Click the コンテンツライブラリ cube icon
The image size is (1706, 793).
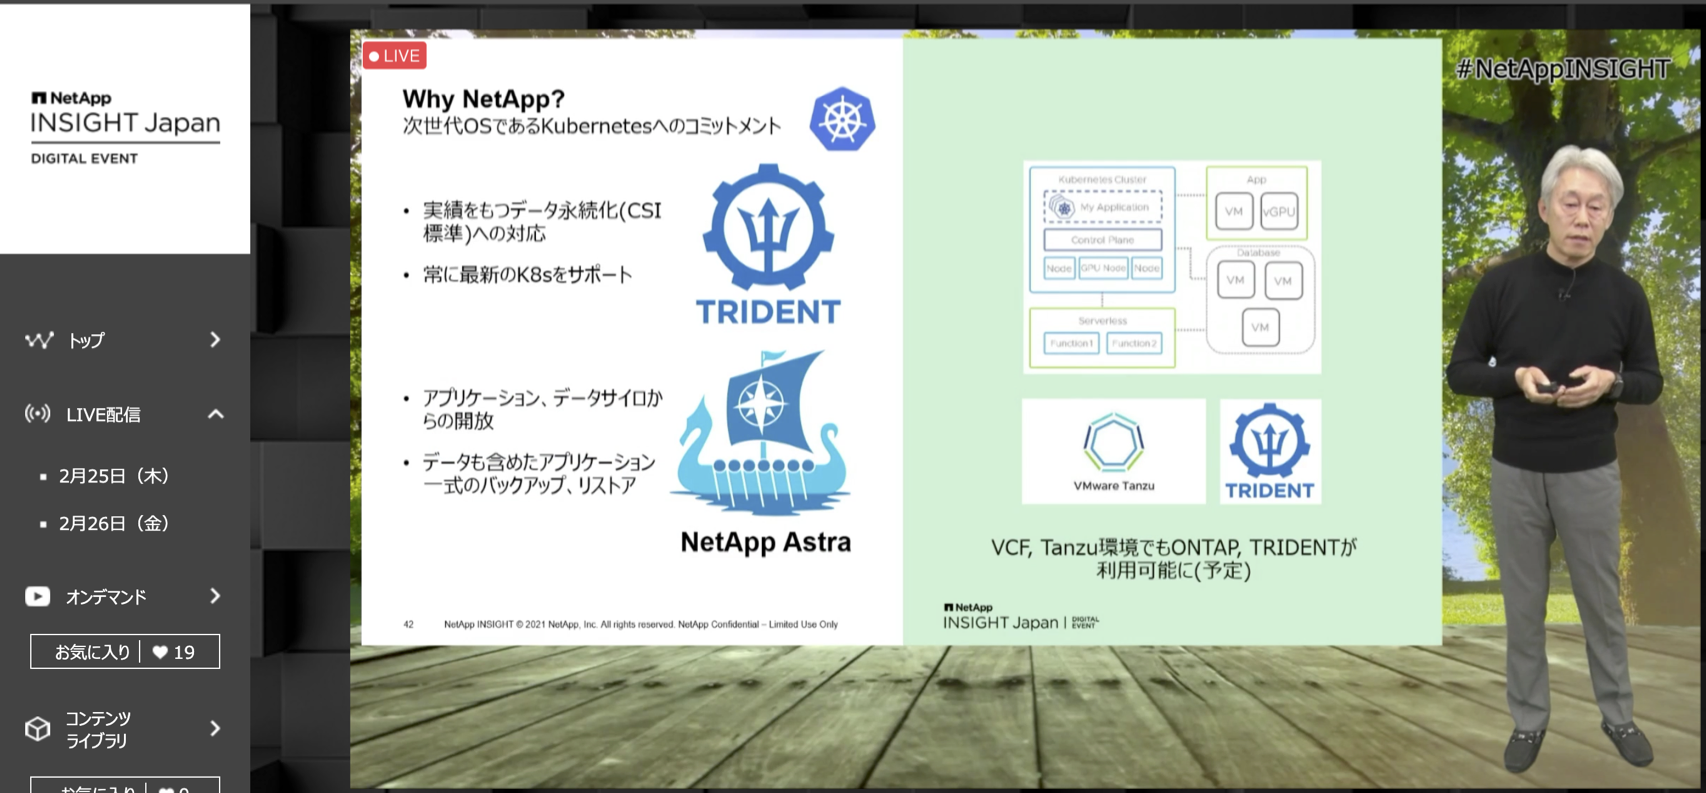pyautogui.click(x=38, y=729)
